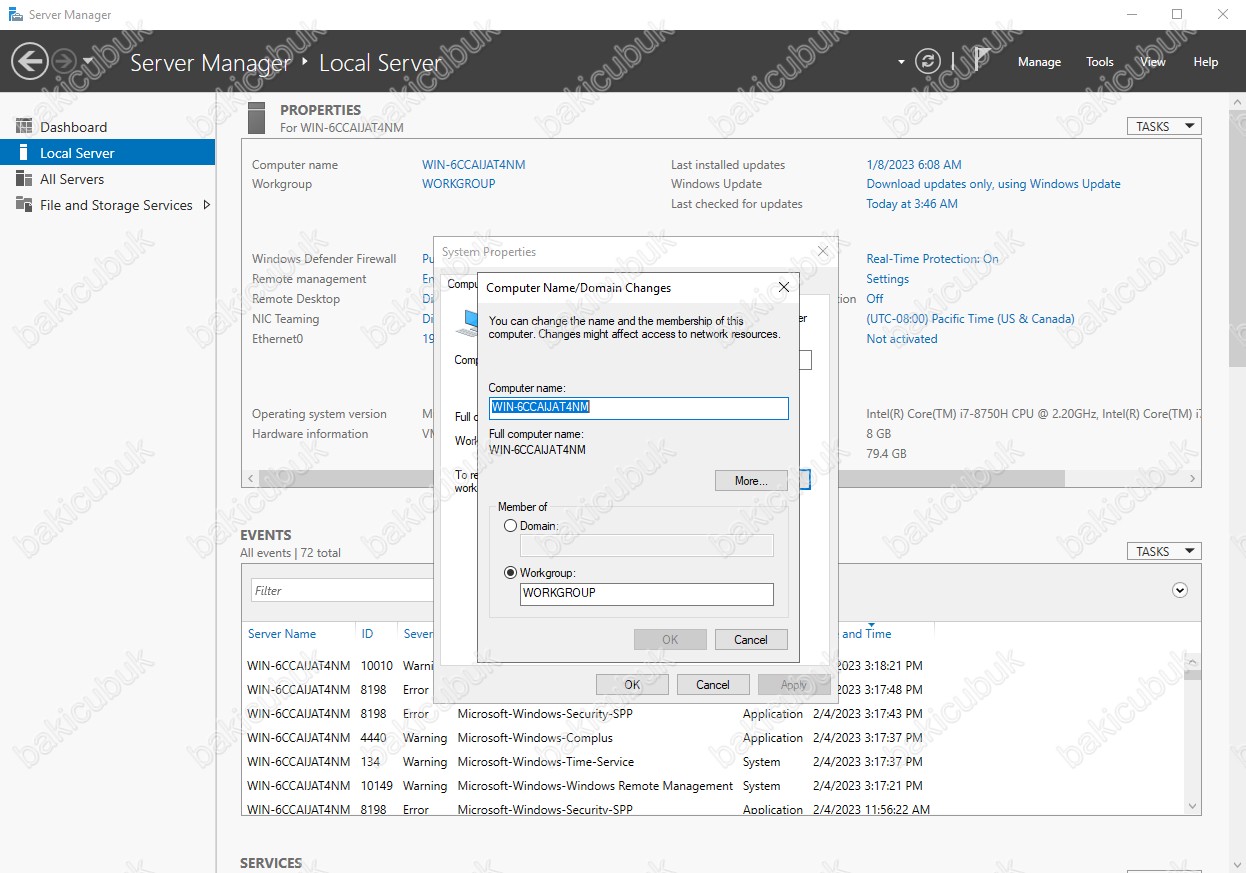This screenshot has width=1246, height=873.
Task: Click the WORKGROUP link in Properties
Action: tap(459, 184)
